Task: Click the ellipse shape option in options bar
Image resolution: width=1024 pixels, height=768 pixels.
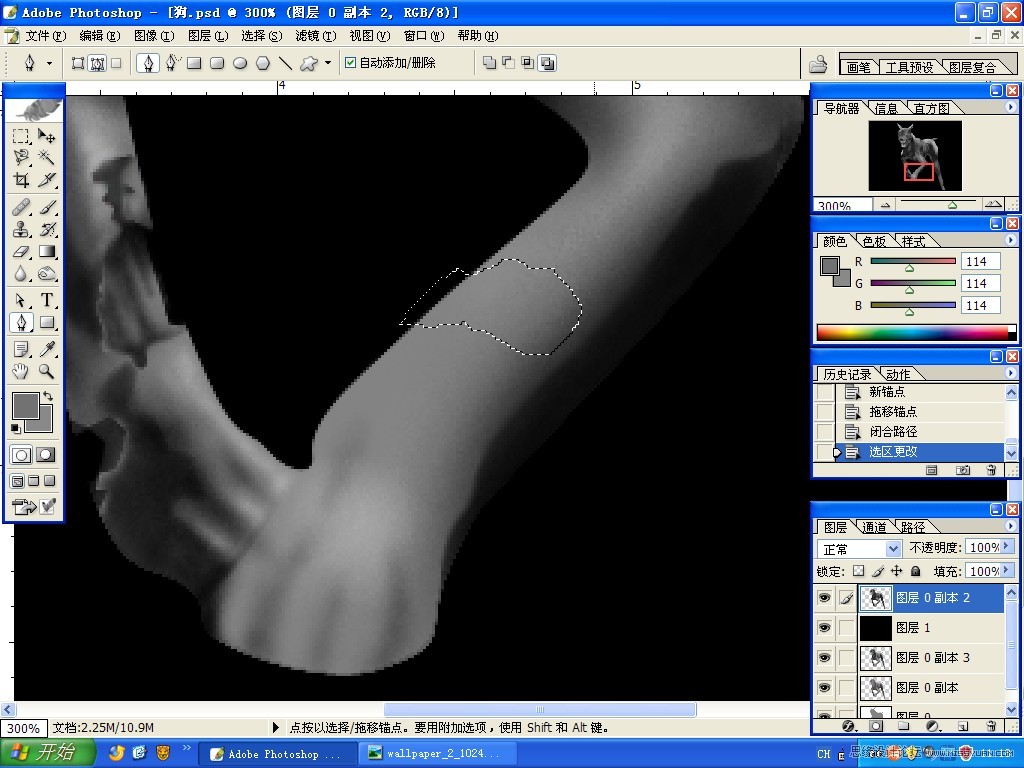Action: click(x=240, y=63)
